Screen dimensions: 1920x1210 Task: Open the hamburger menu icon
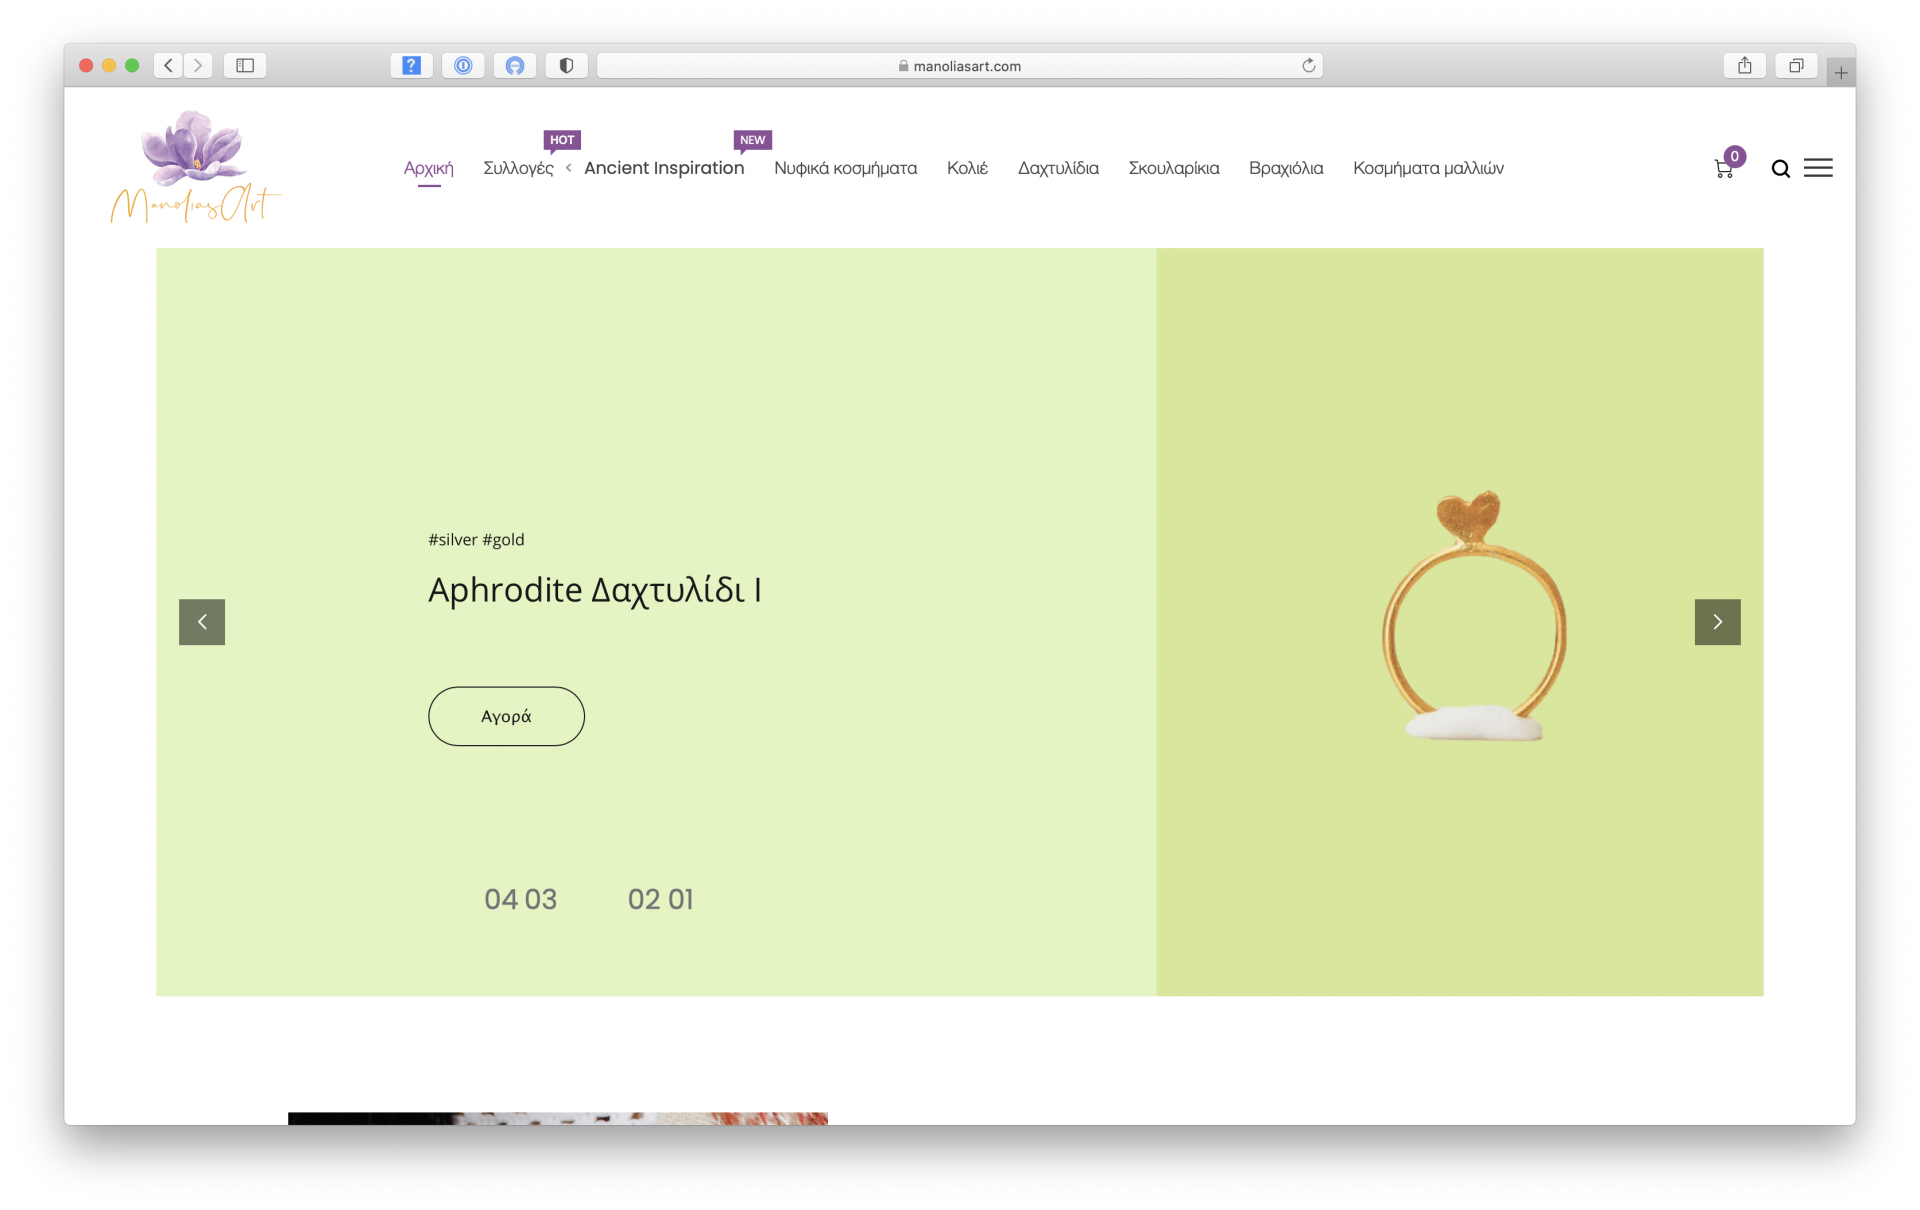[x=1818, y=168]
